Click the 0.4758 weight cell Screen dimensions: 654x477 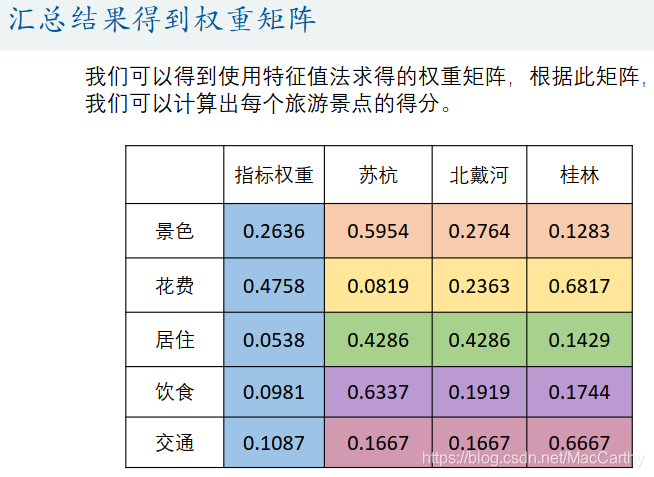[274, 286]
